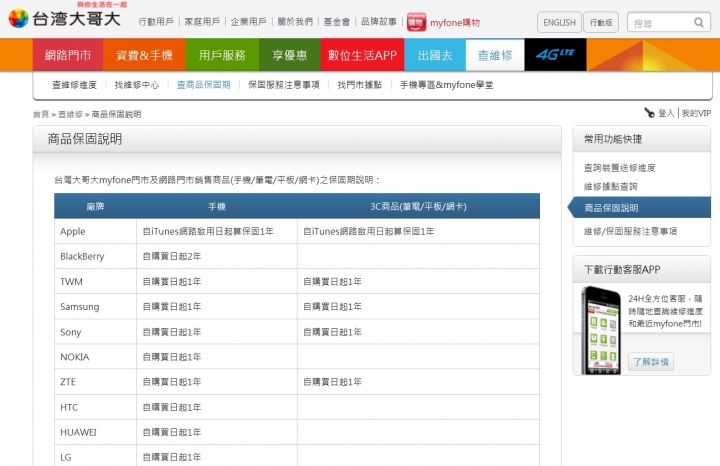Open the 數位生活APP tab
Image resolution: width=720 pixels, height=466 pixels.
362,55
